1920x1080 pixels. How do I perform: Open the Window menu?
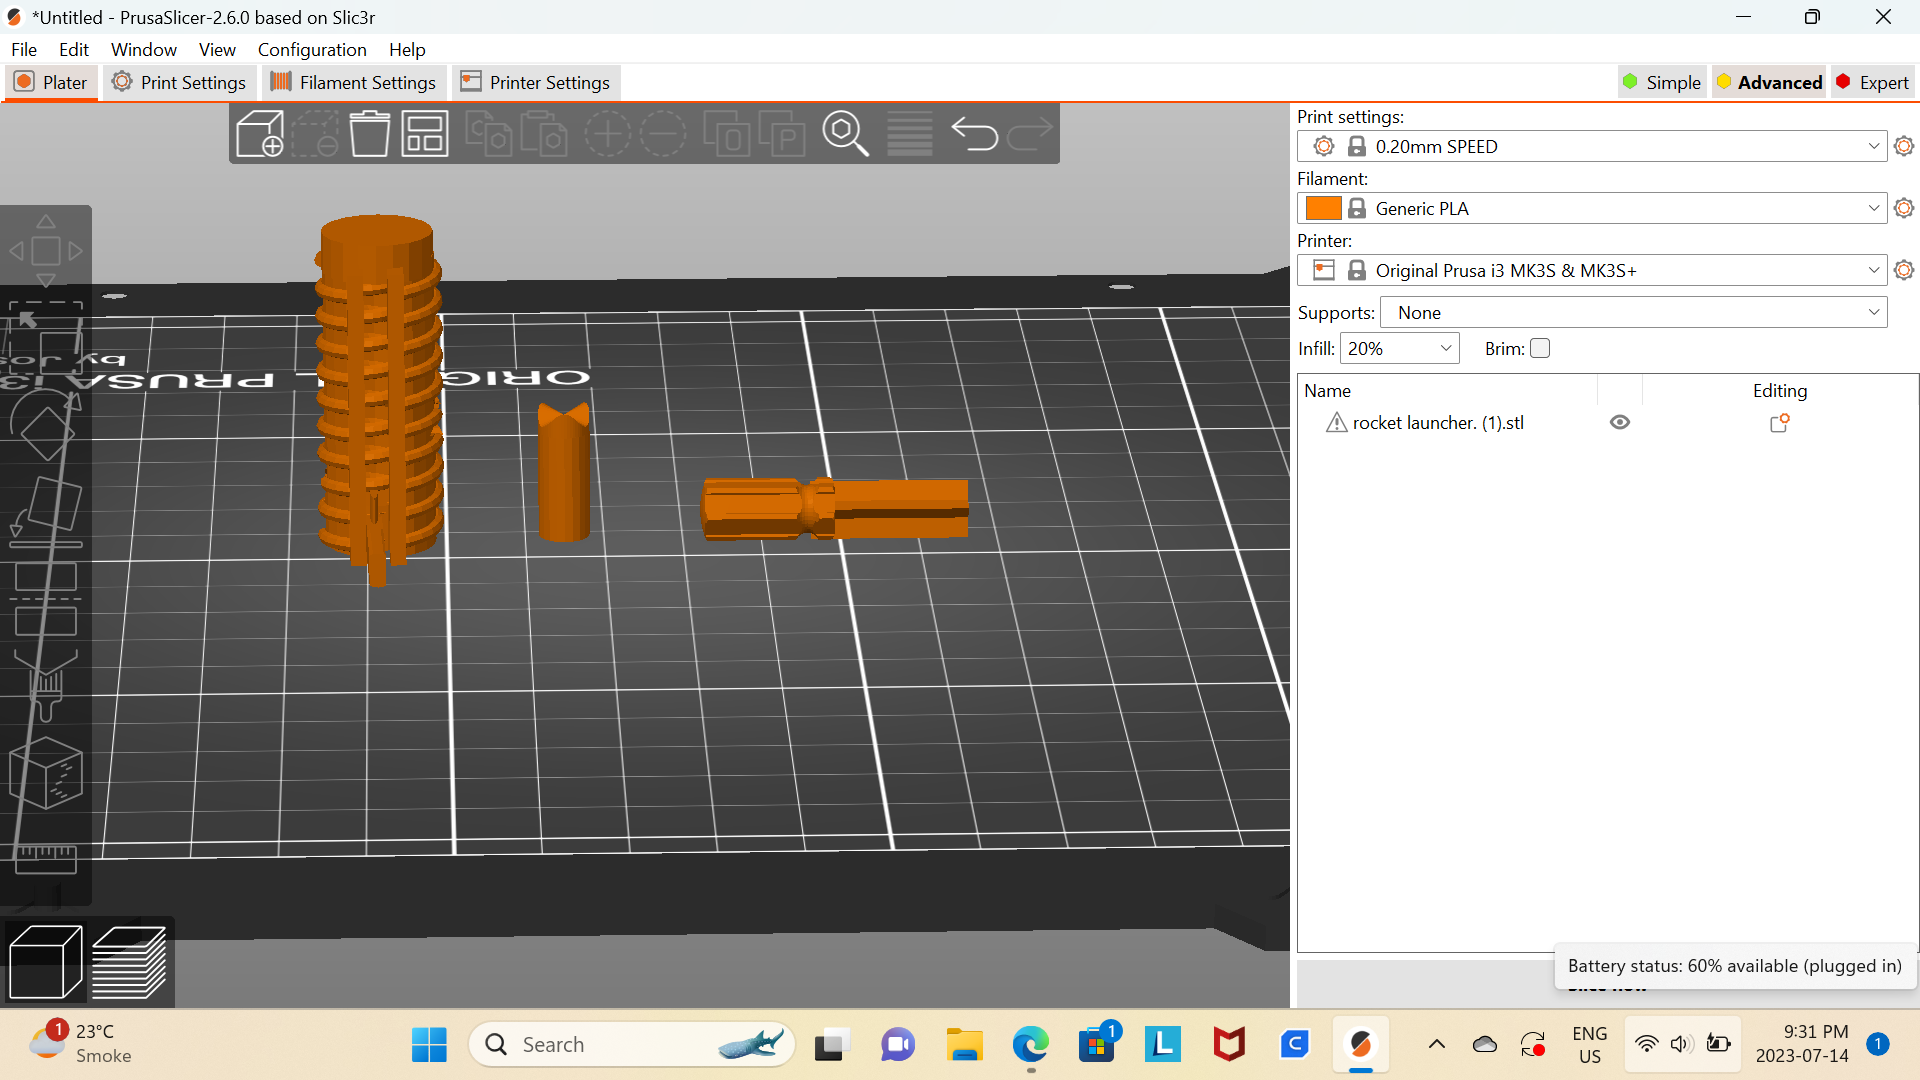tap(144, 49)
